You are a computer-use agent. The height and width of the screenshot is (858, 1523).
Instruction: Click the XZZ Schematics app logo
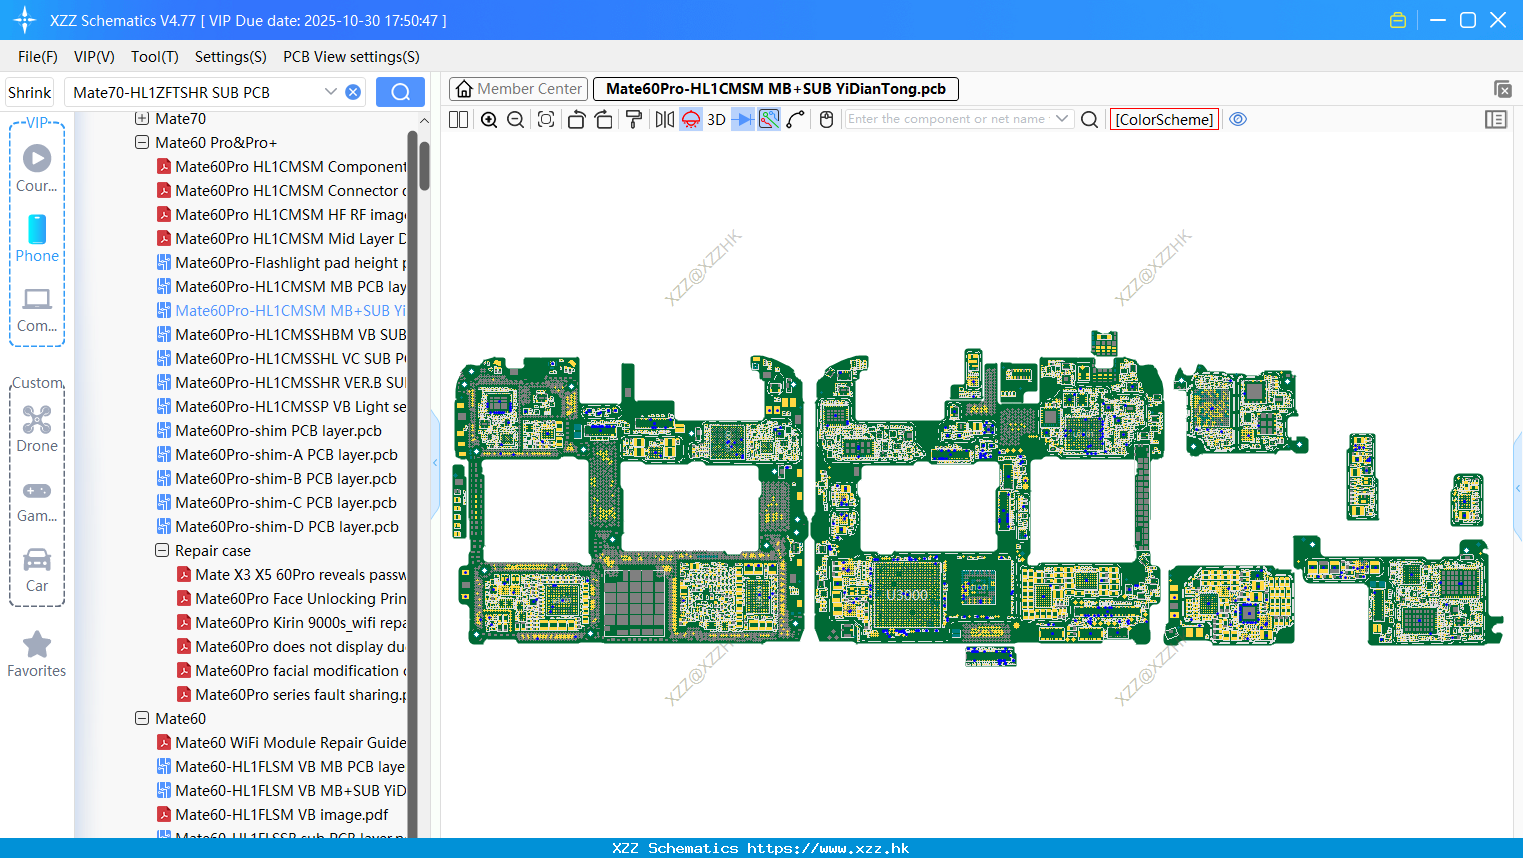tap(24, 20)
